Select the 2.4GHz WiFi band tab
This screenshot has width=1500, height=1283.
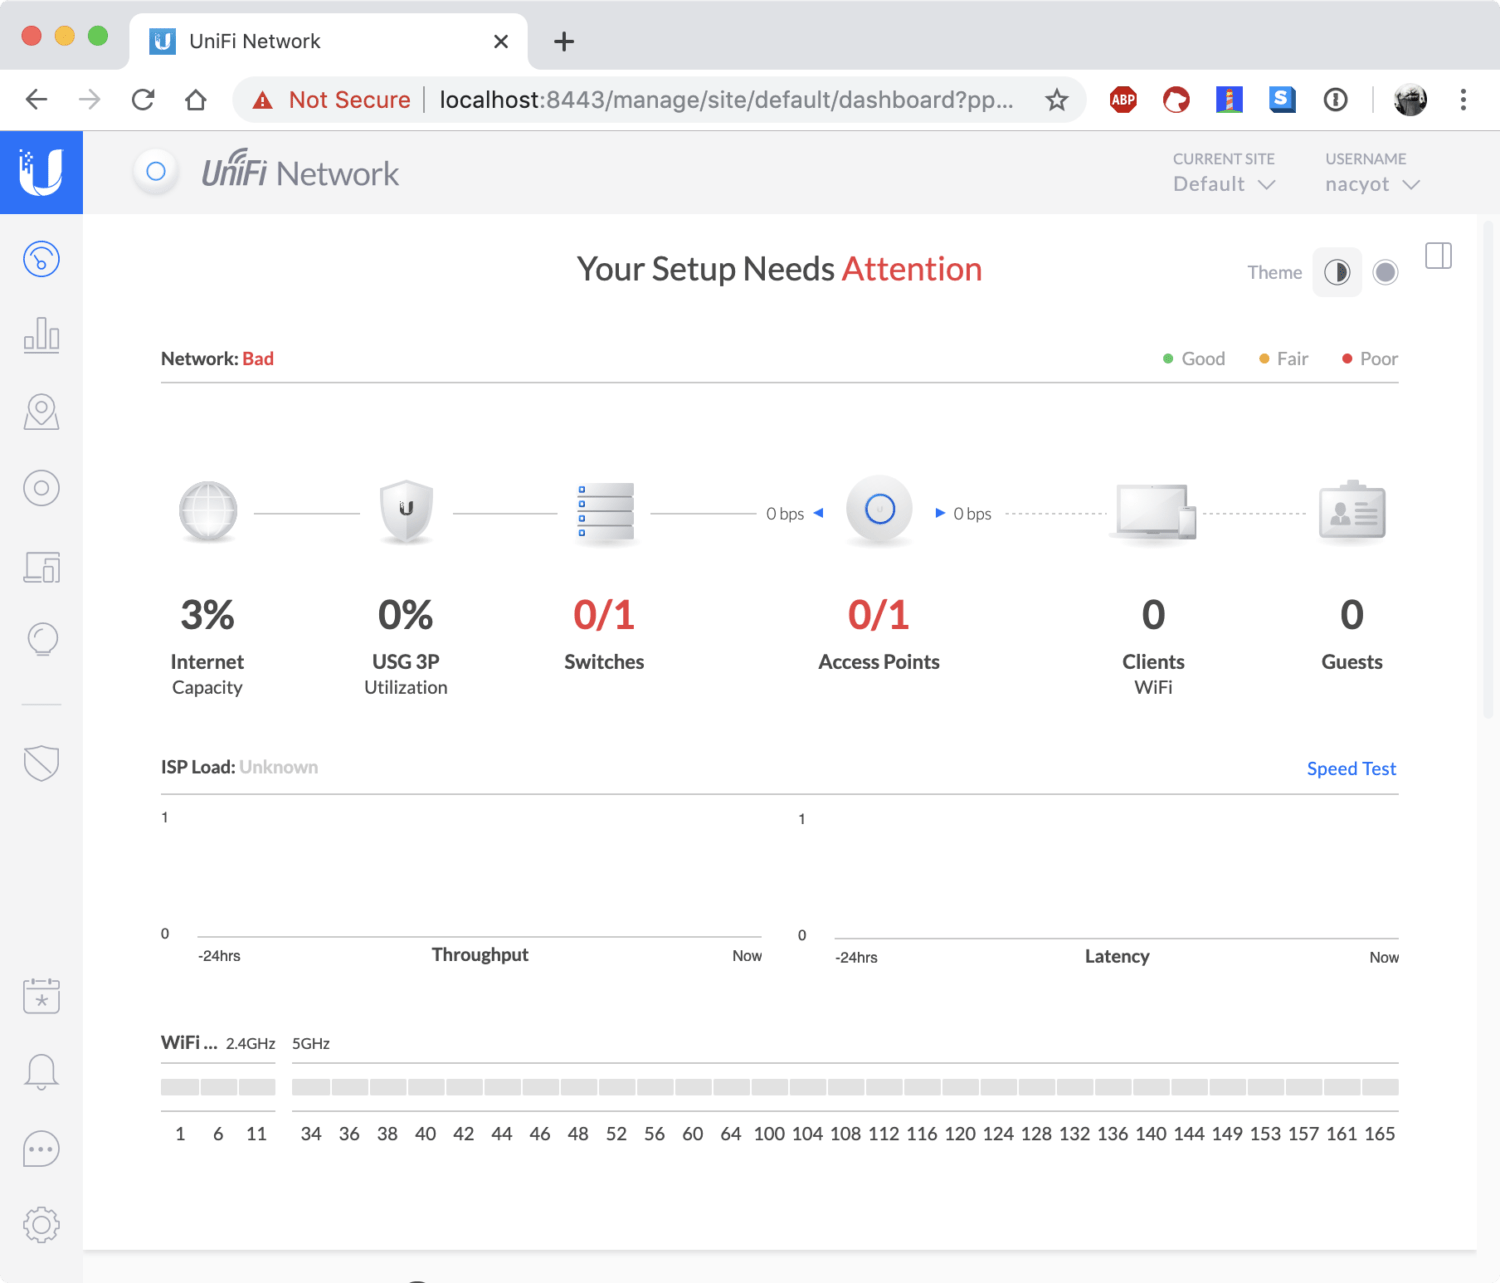coord(250,1043)
